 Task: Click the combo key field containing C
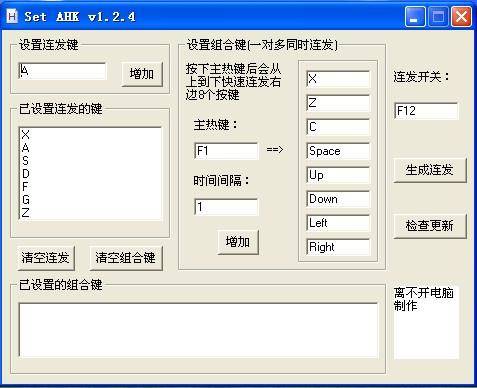point(338,127)
